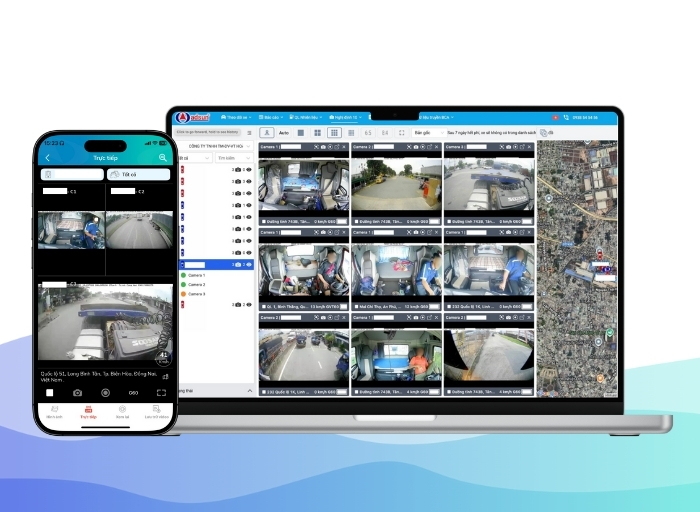Screen dimensions: 700x512
Task: Open the 'Tìm kiếm' dropdown in sidebar
Action: pos(234,157)
